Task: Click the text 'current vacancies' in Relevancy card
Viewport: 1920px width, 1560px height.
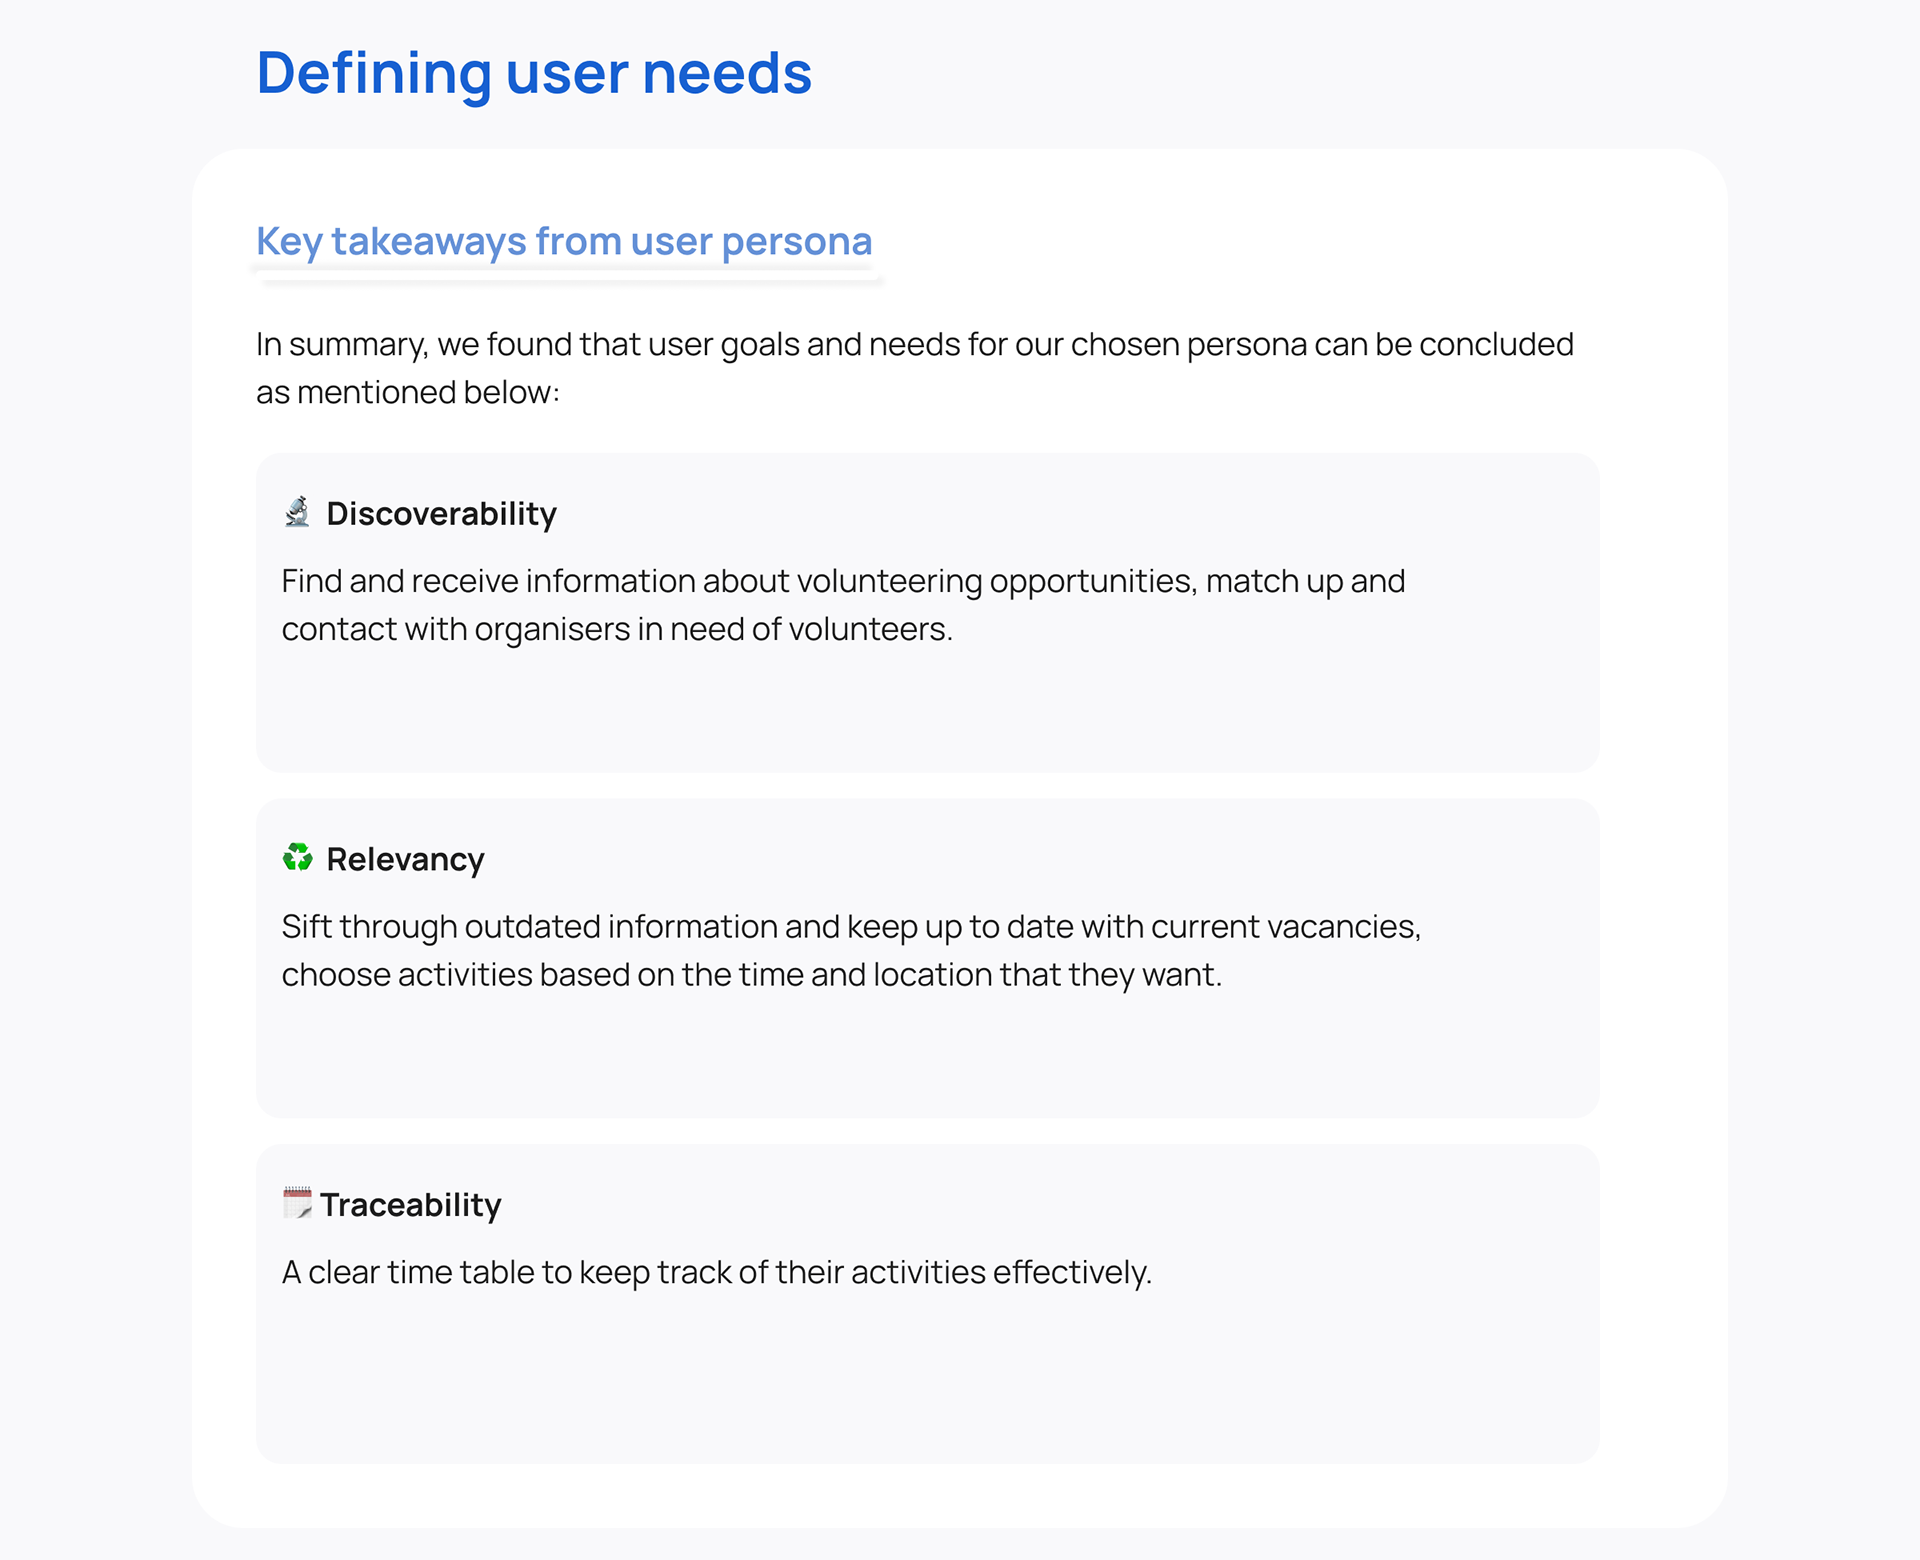Action: pyautogui.click(x=1284, y=927)
